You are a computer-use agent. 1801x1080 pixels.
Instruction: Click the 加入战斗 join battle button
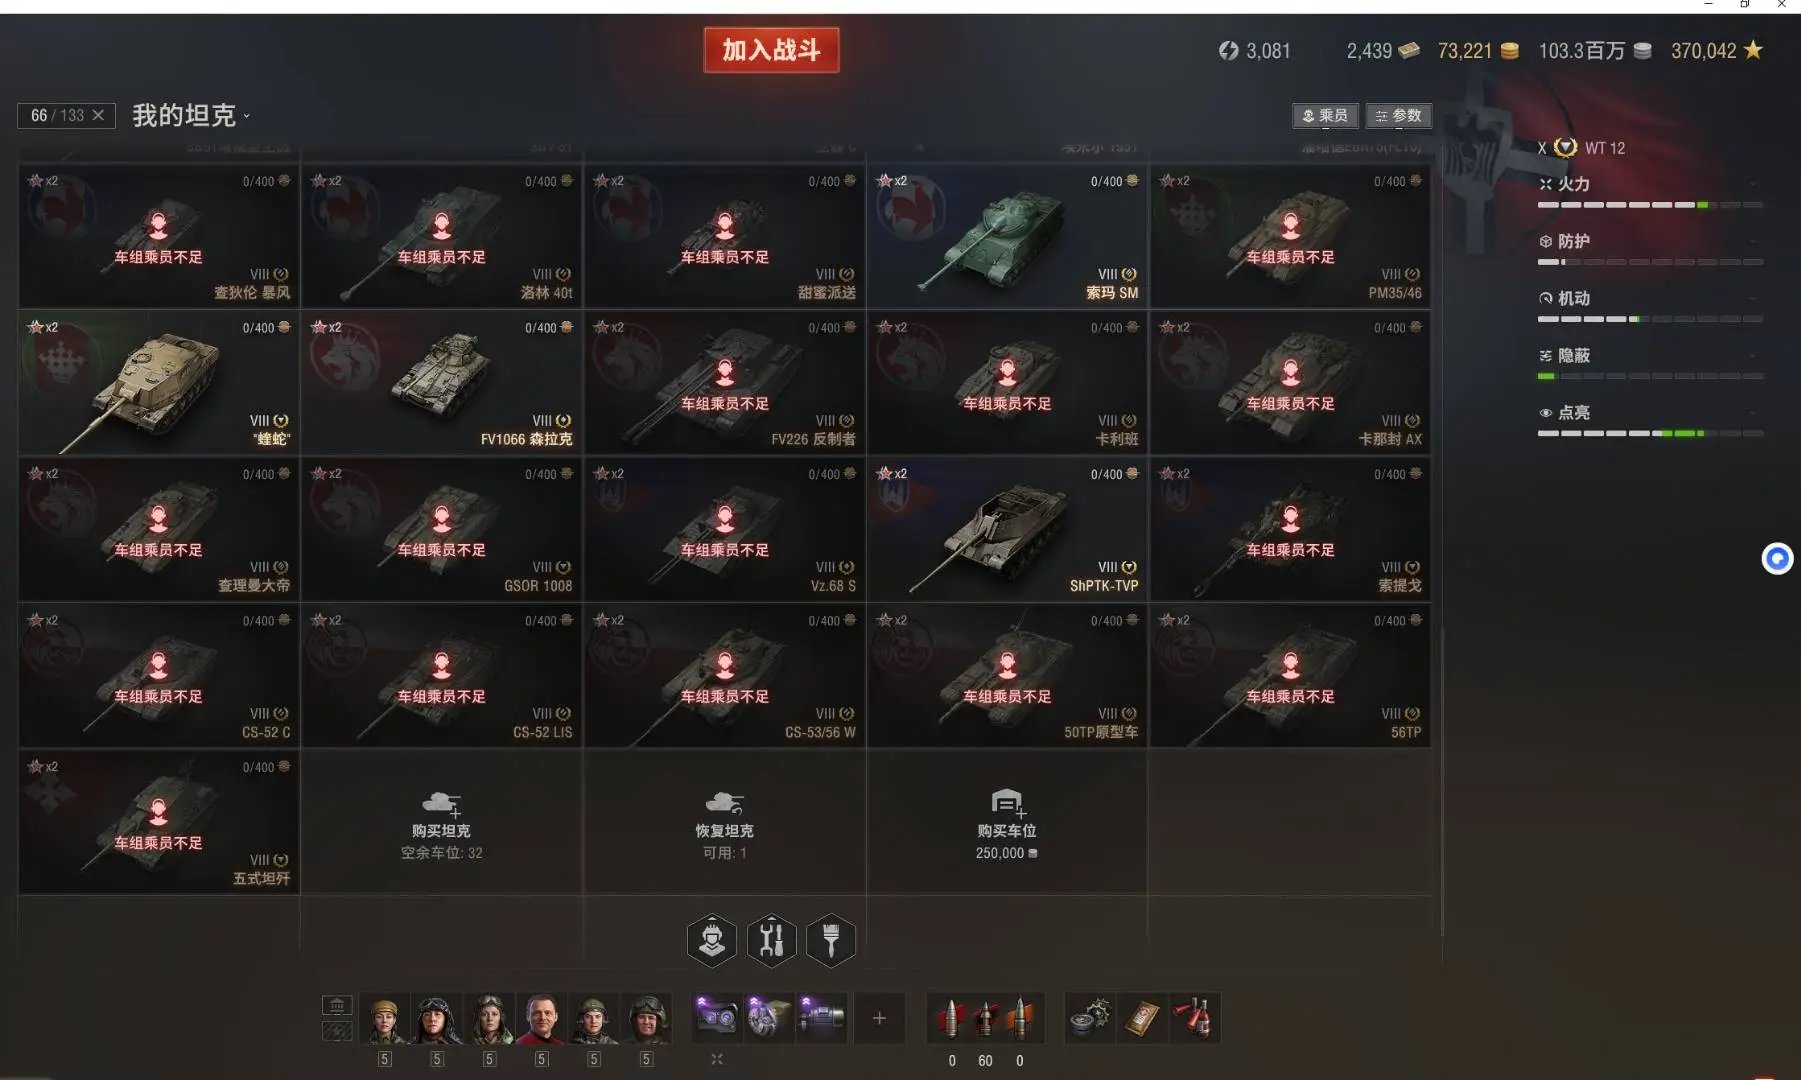771,50
